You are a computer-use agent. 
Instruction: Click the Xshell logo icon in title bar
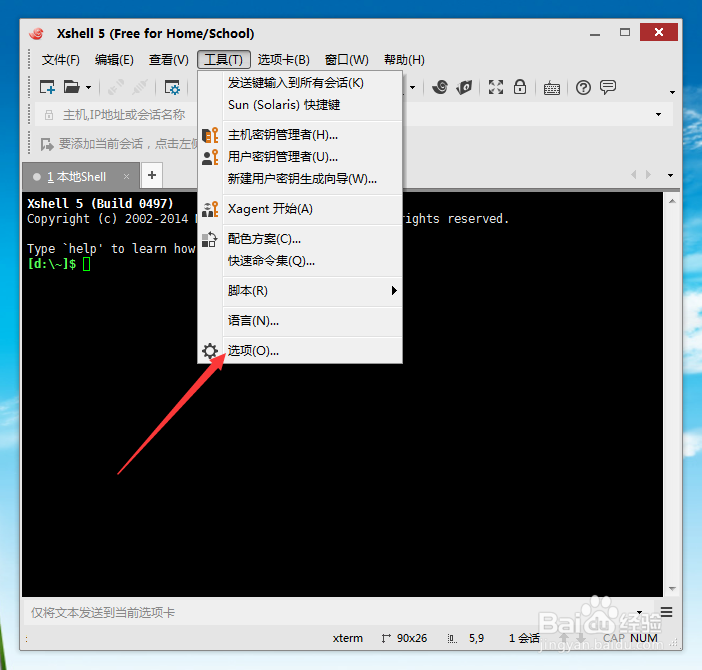pos(37,34)
